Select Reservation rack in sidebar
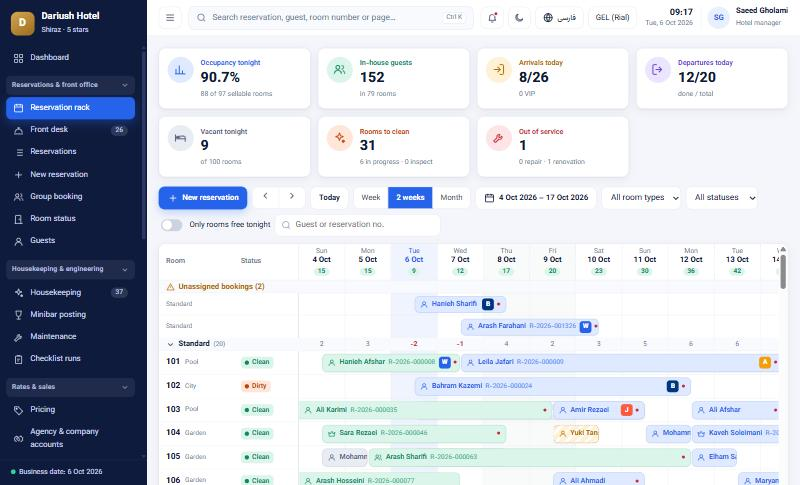 pos(70,108)
